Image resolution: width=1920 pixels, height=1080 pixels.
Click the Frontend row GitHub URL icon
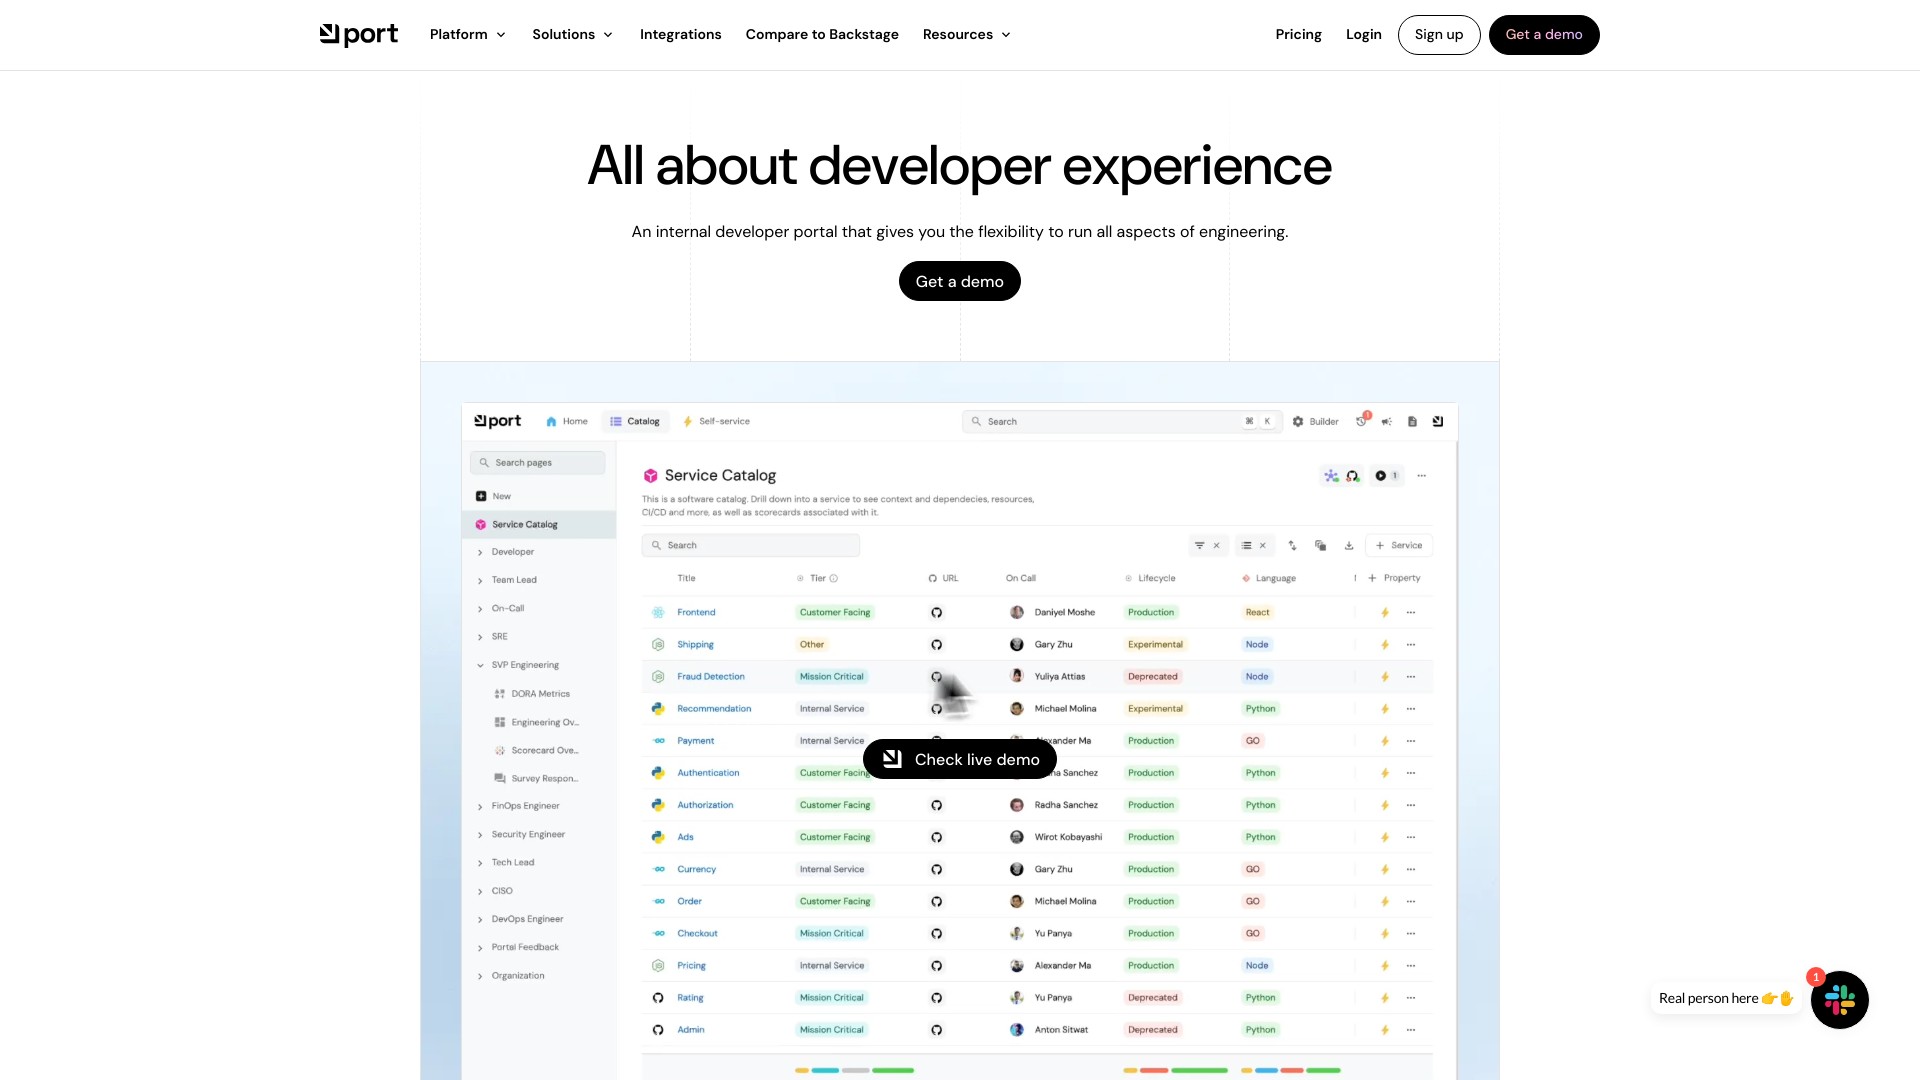[x=936, y=613]
